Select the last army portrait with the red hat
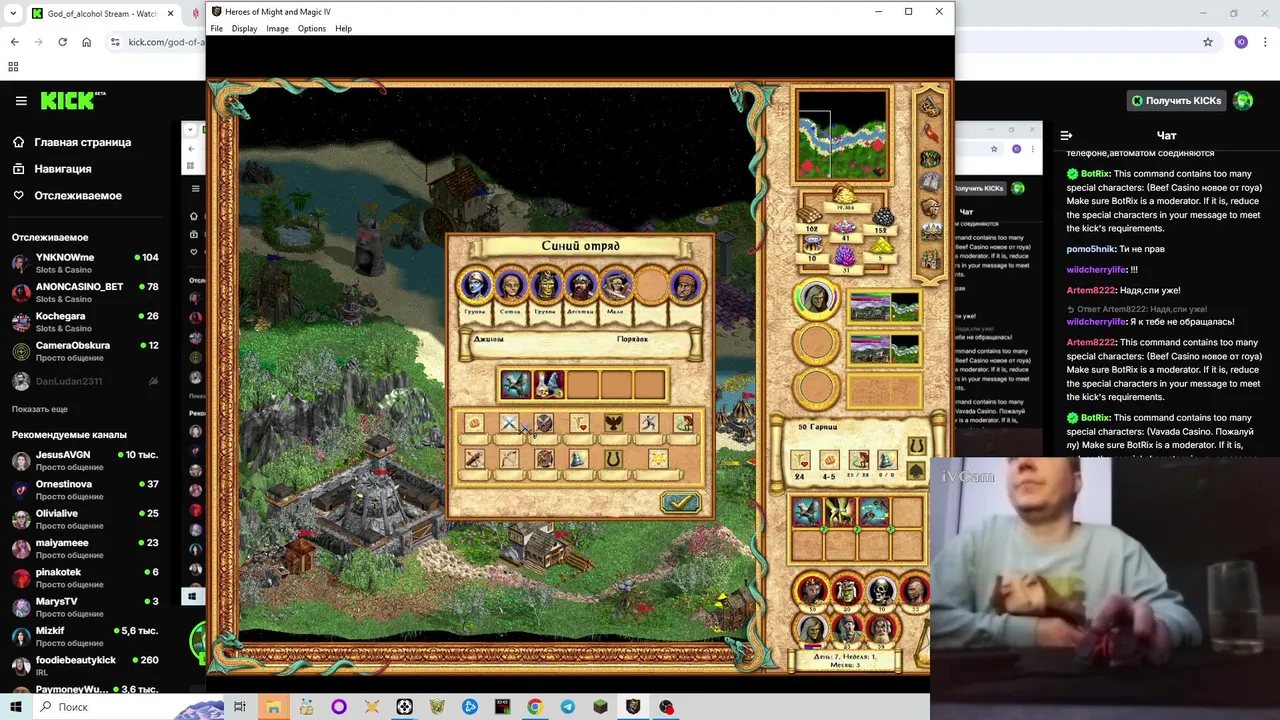 [686, 285]
